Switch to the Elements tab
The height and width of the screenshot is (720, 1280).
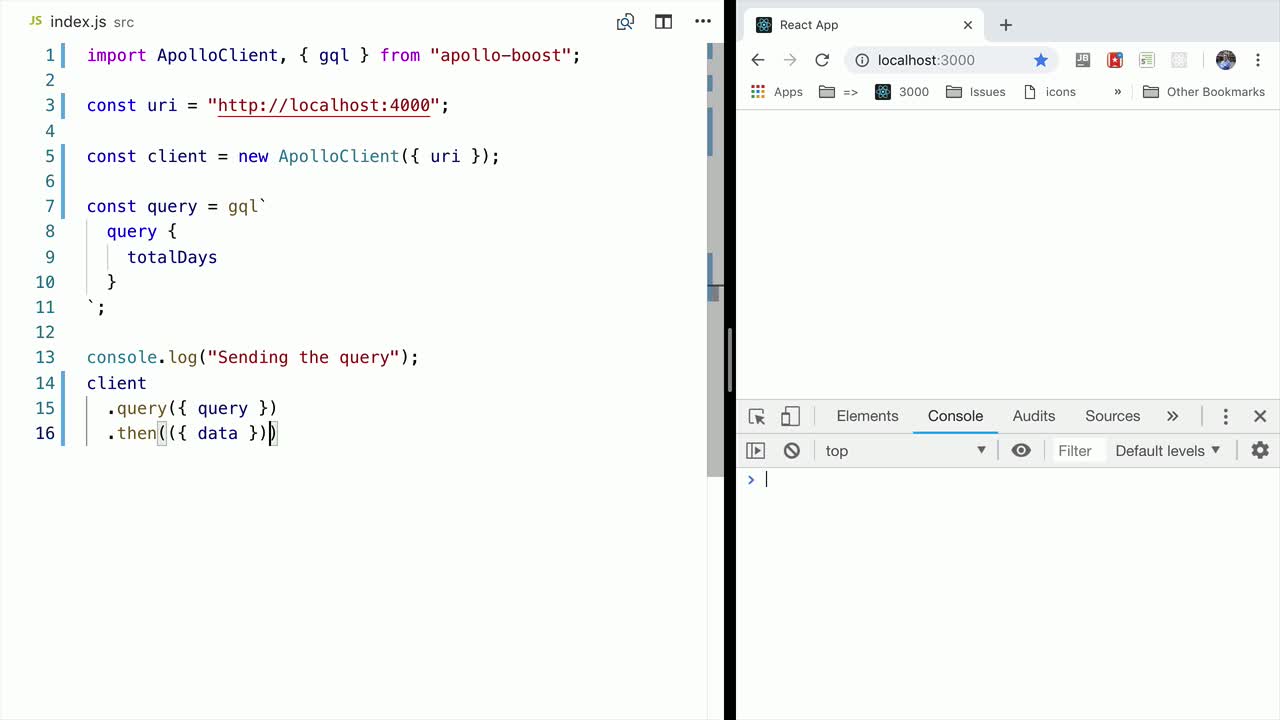[867, 417]
